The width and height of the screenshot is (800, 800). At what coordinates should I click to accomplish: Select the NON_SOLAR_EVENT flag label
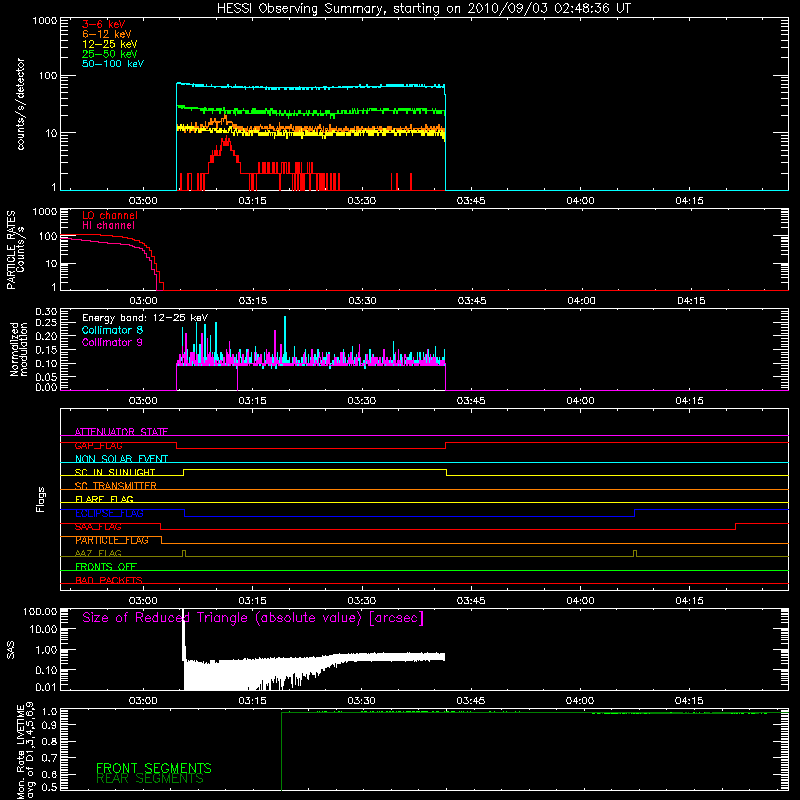pos(121,459)
